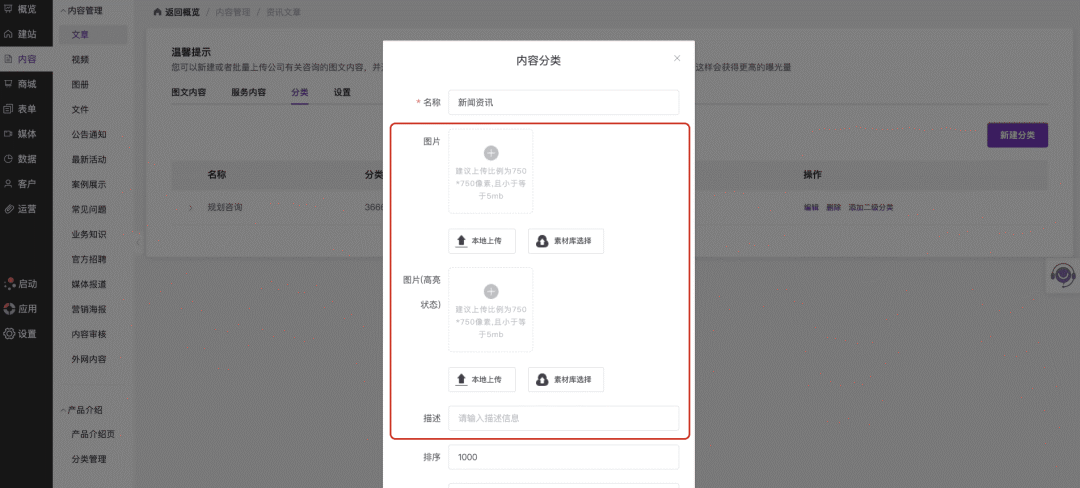The width and height of the screenshot is (1080, 488).
Task: Open 文章 in content menu
Action: pos(93,34)
